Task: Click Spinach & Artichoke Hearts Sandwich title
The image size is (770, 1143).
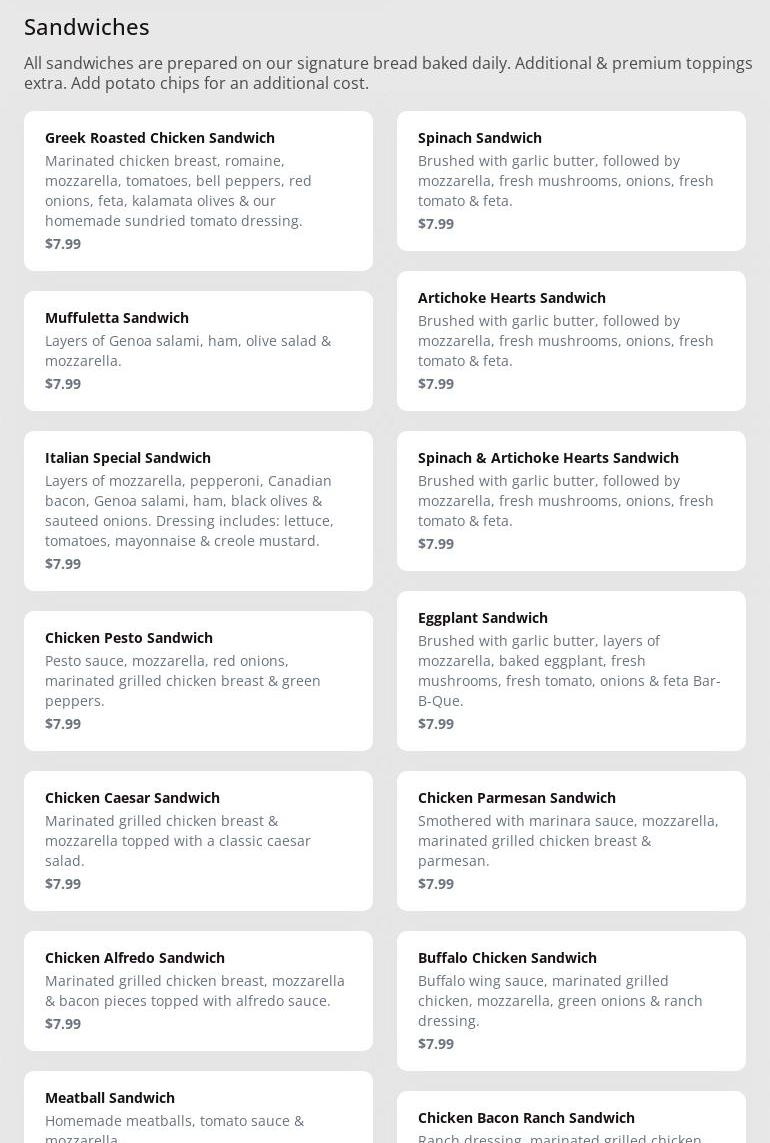Action: [x=548, y=458]
